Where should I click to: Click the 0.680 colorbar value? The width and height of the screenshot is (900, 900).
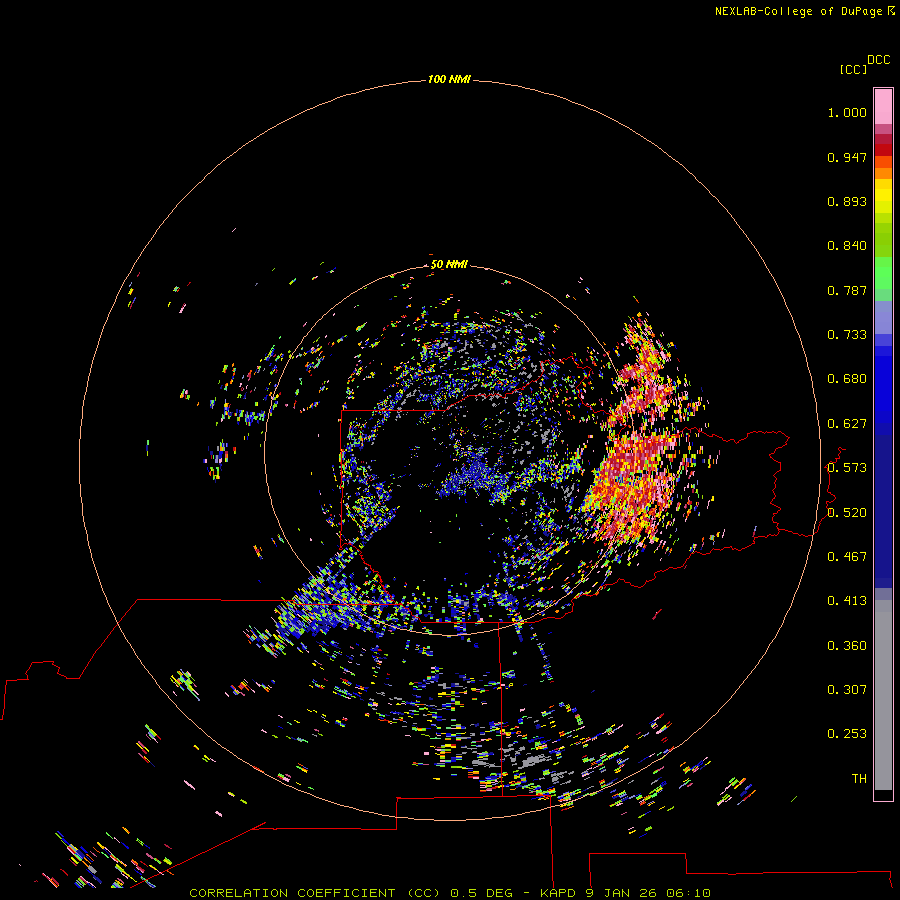pos(847,379)
